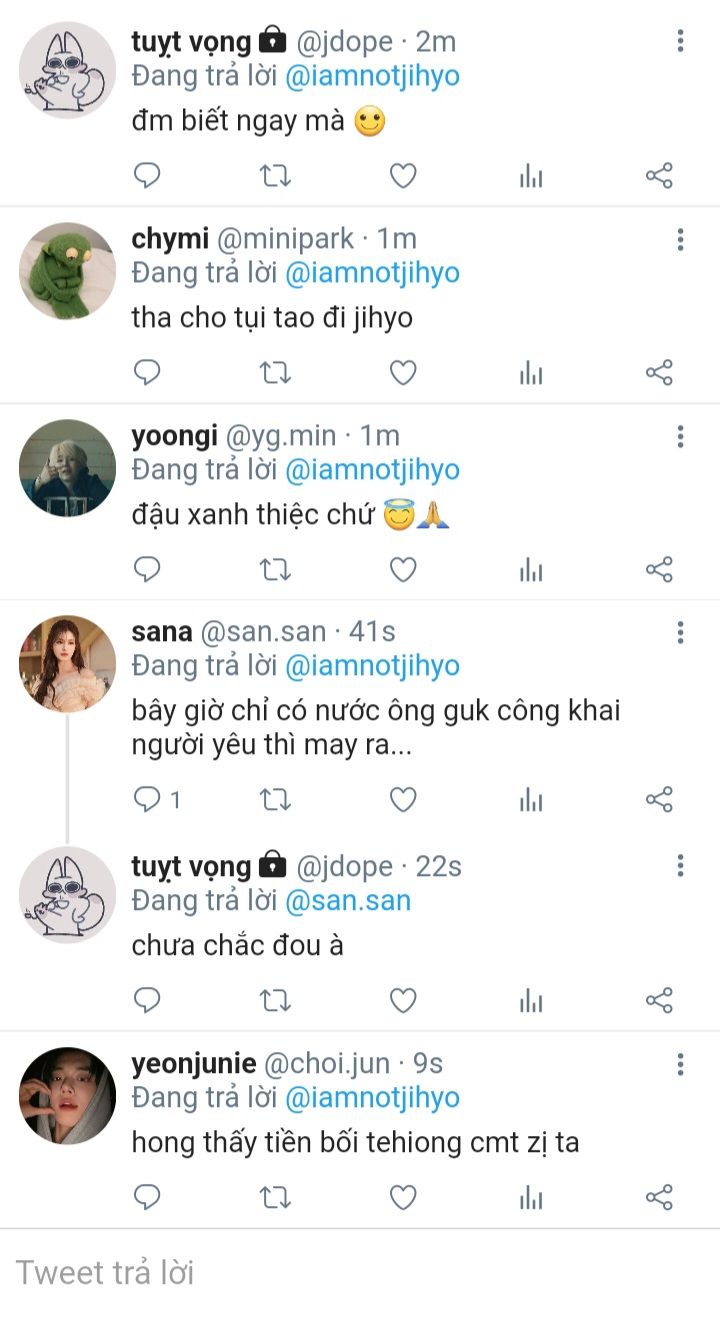
Task: Open more options menu on sana's tweet
Action: point(680,632)
